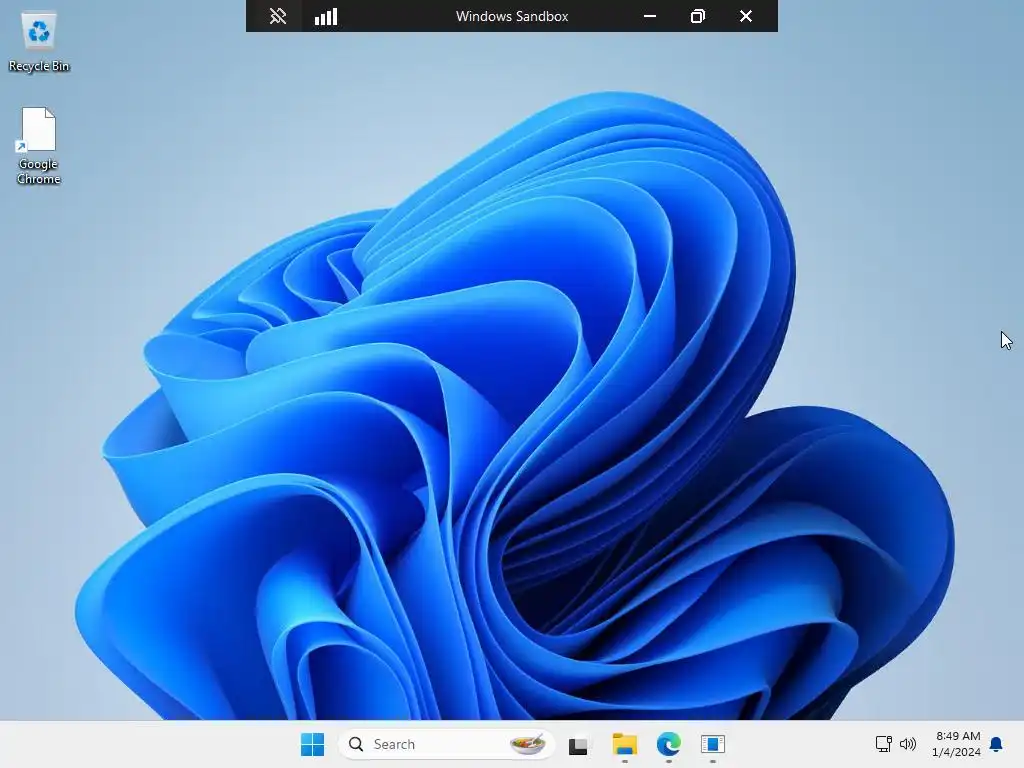The width and height of the screenshot is (1024, 768).
Task: Close the Windows Sandbox session
Action: [x=746, y=16]
